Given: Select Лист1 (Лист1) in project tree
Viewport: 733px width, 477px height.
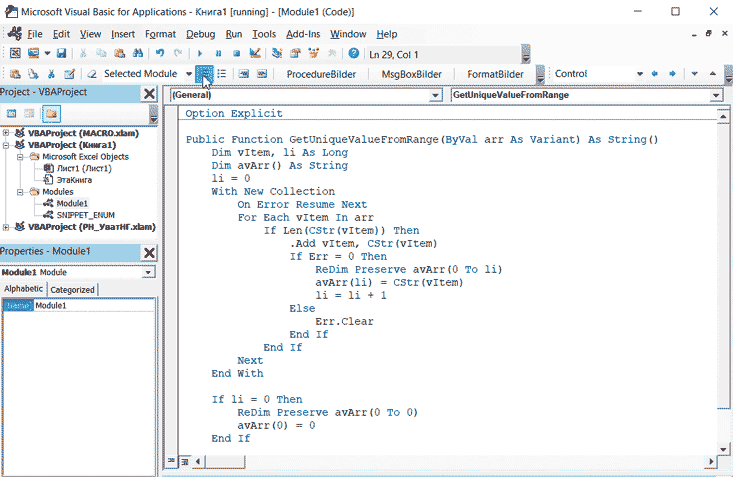Looking at the screenshot, I should click(x=84, y=168).
